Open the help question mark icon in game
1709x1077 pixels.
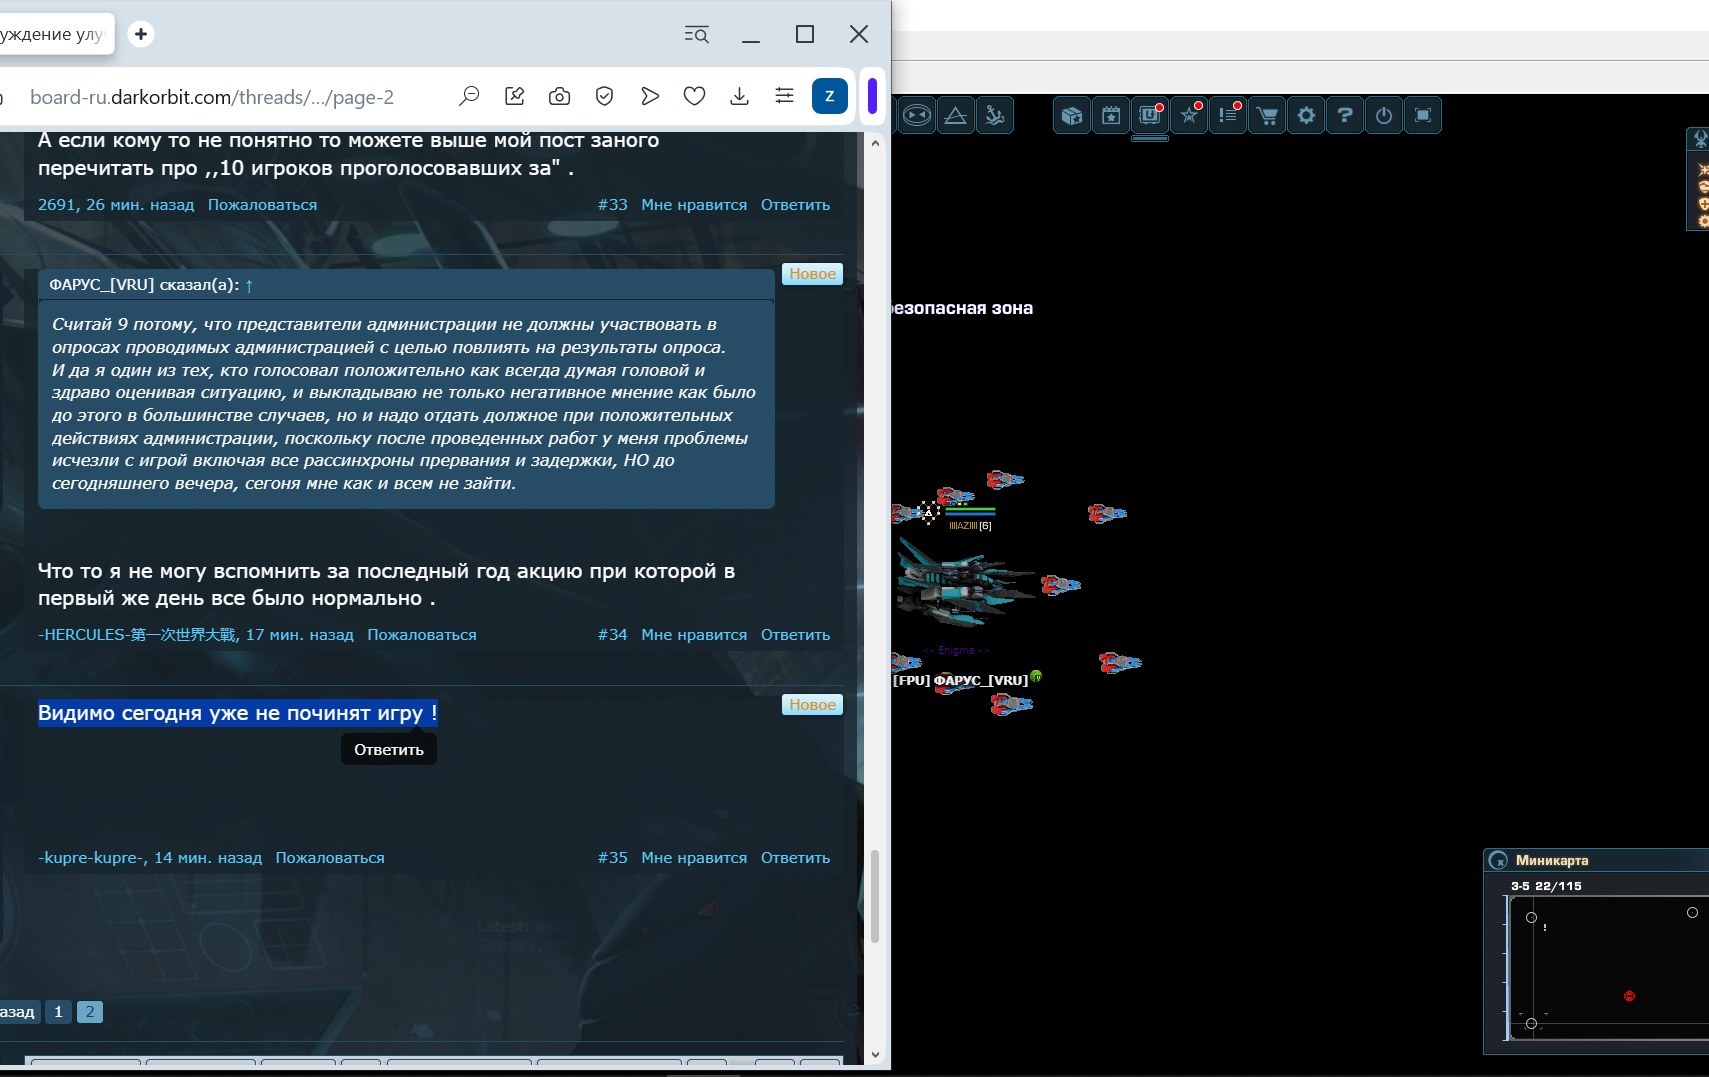1345,116
